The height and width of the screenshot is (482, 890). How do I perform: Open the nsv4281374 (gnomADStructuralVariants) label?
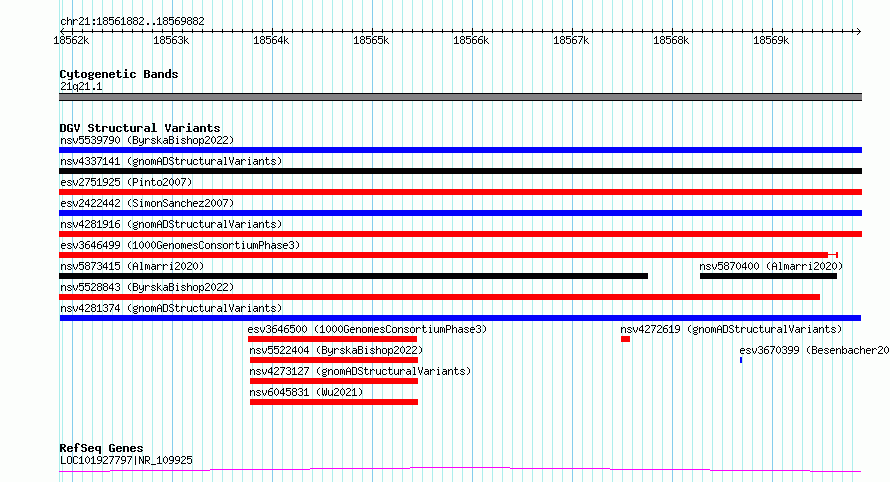point(171,308)
